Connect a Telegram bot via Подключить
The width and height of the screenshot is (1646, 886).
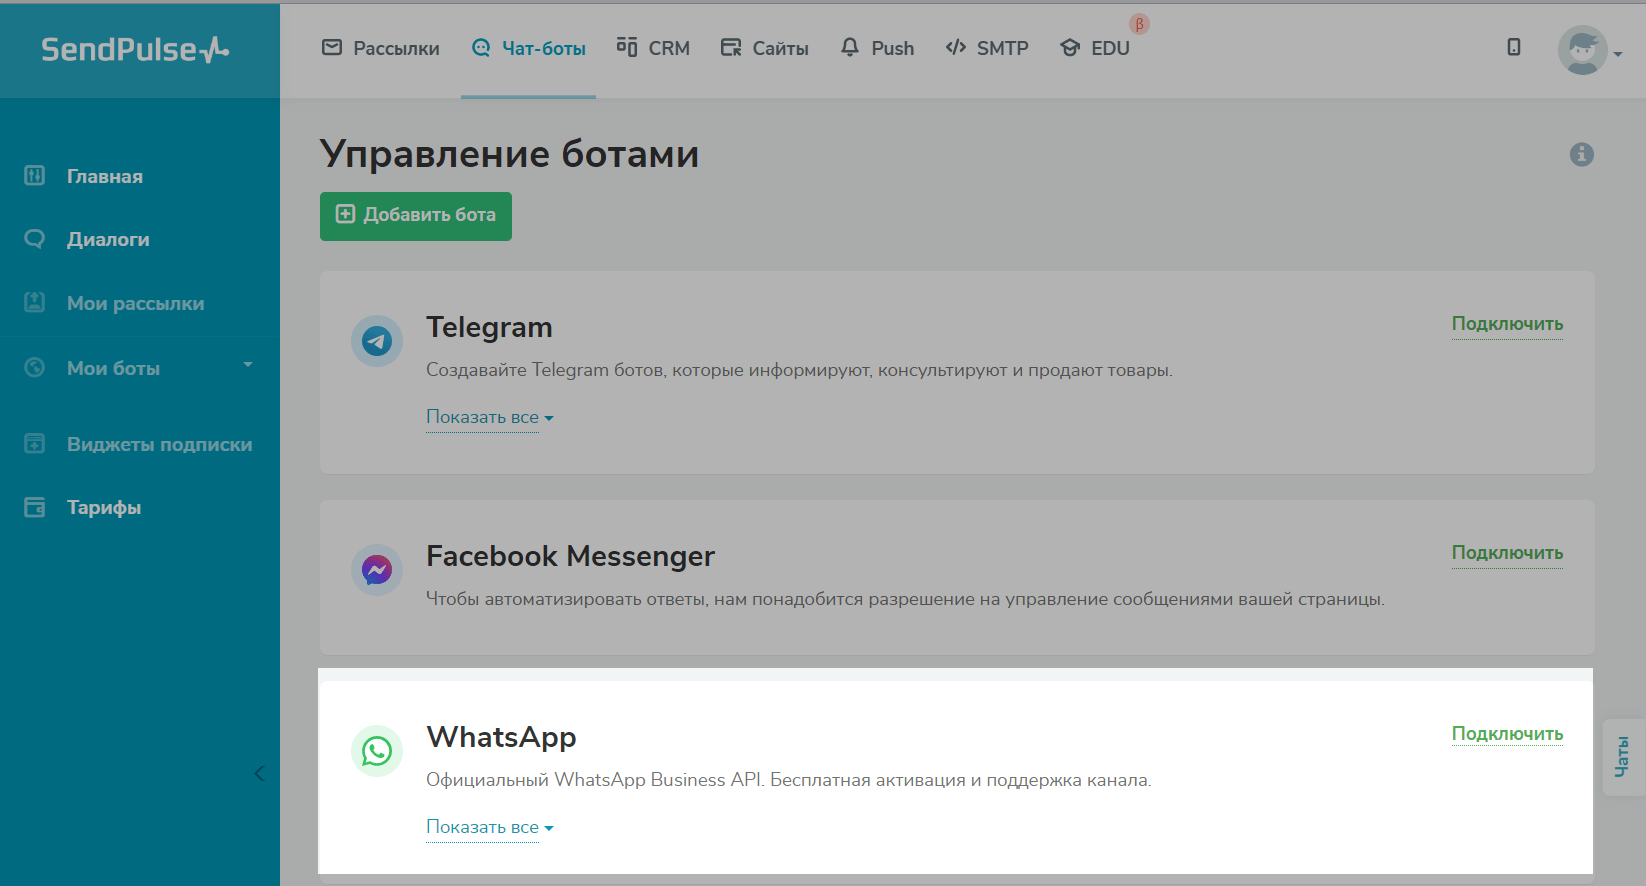1507,324
